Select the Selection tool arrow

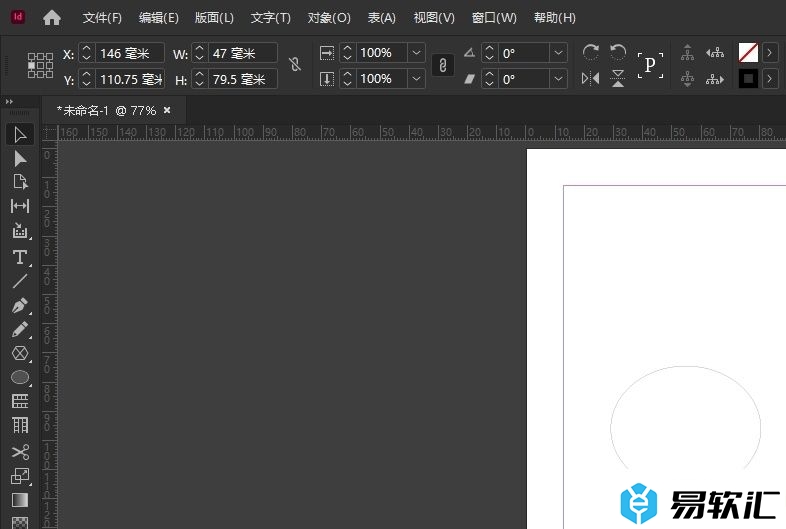click(20, 135)
